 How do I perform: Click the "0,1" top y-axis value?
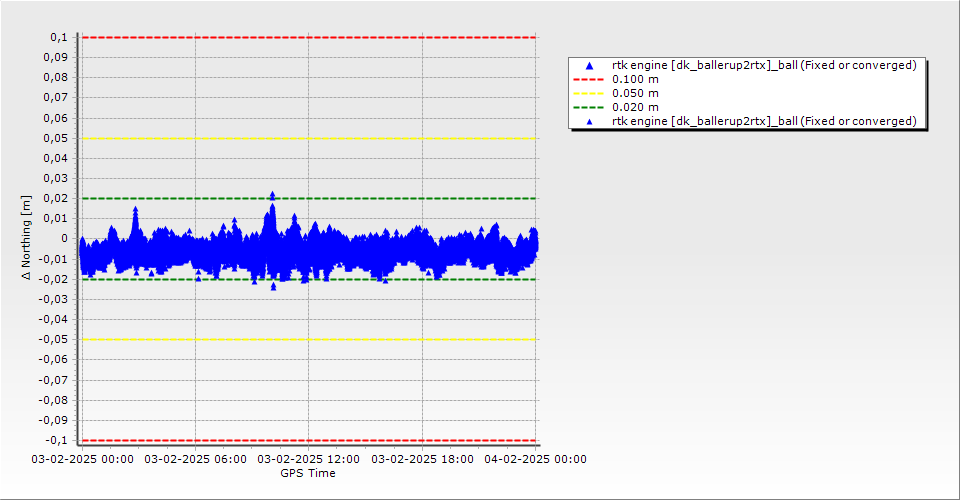pos(59,37)
